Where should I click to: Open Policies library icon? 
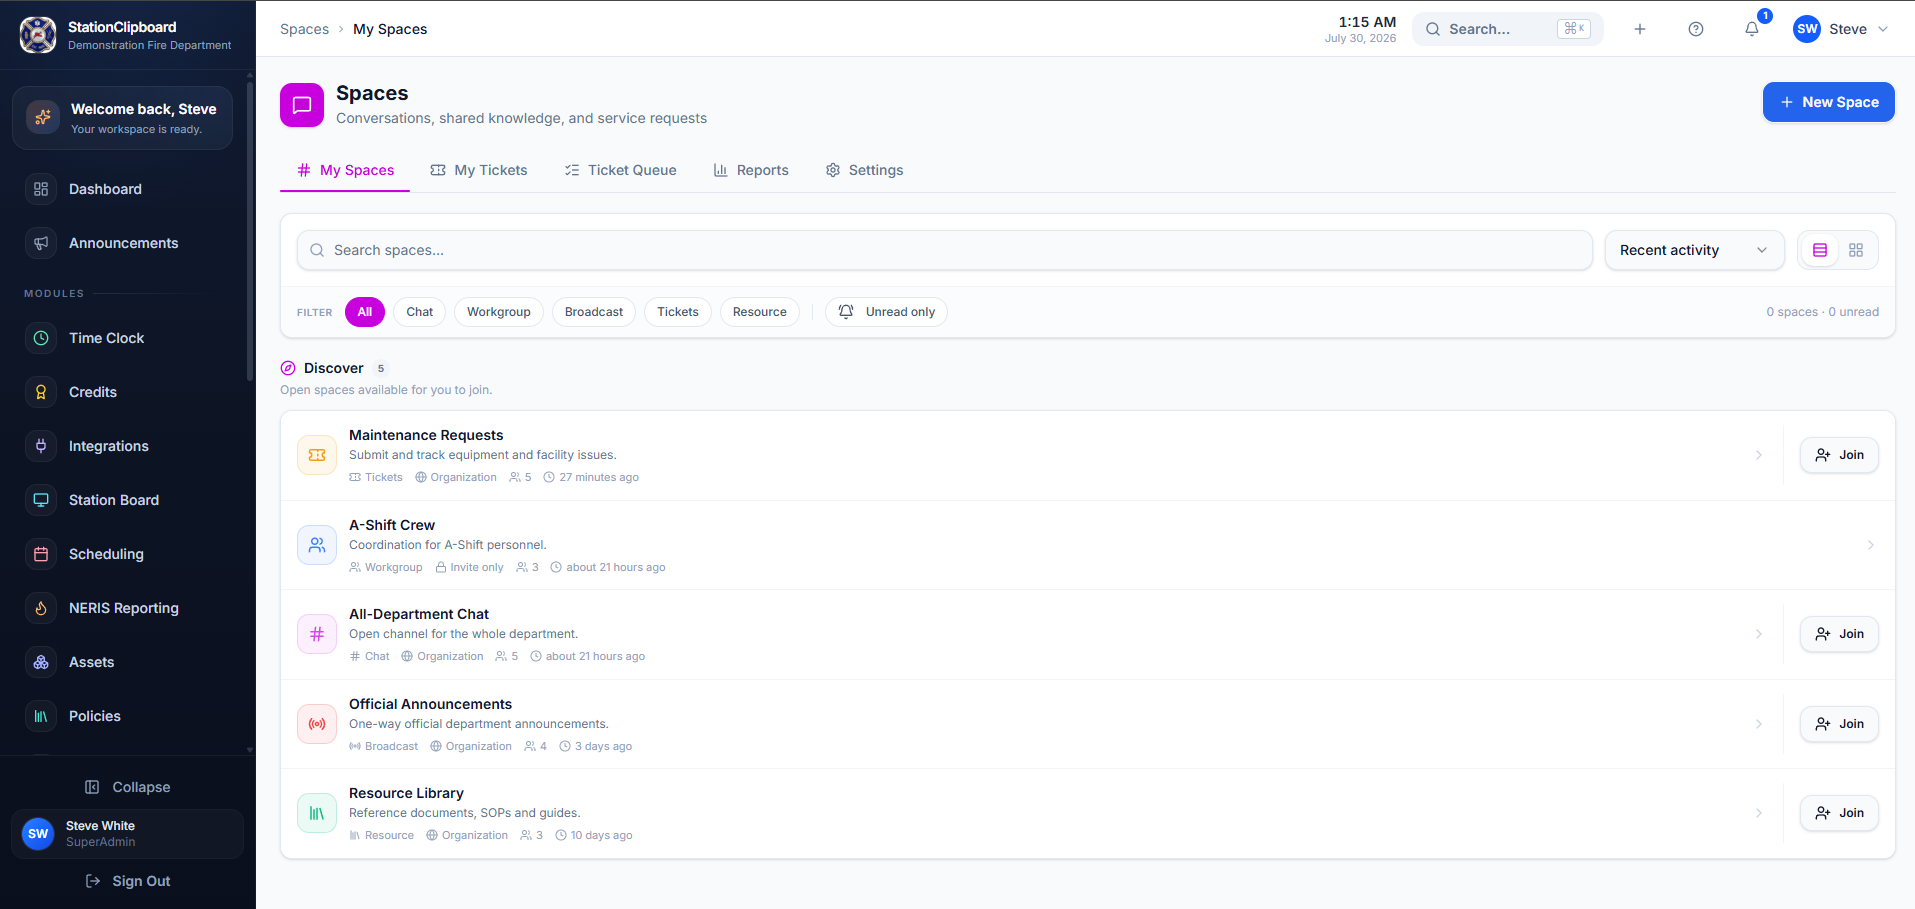click(x=41, y=716)
